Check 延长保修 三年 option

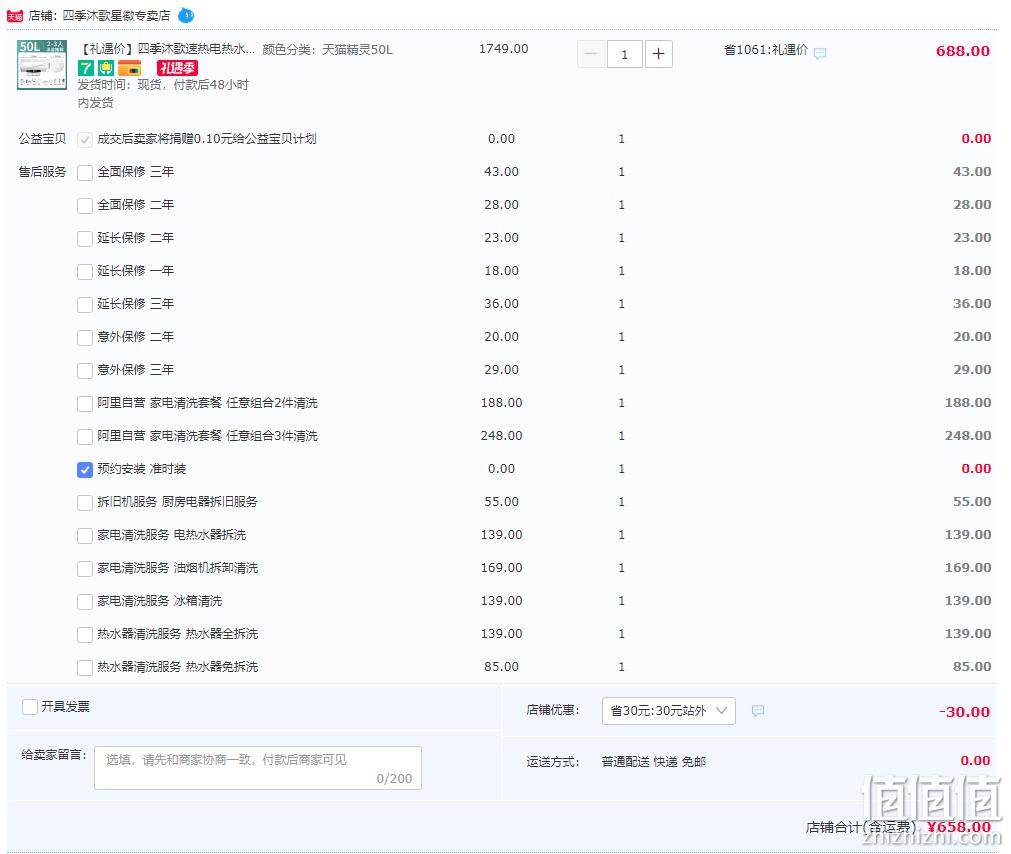84,304
